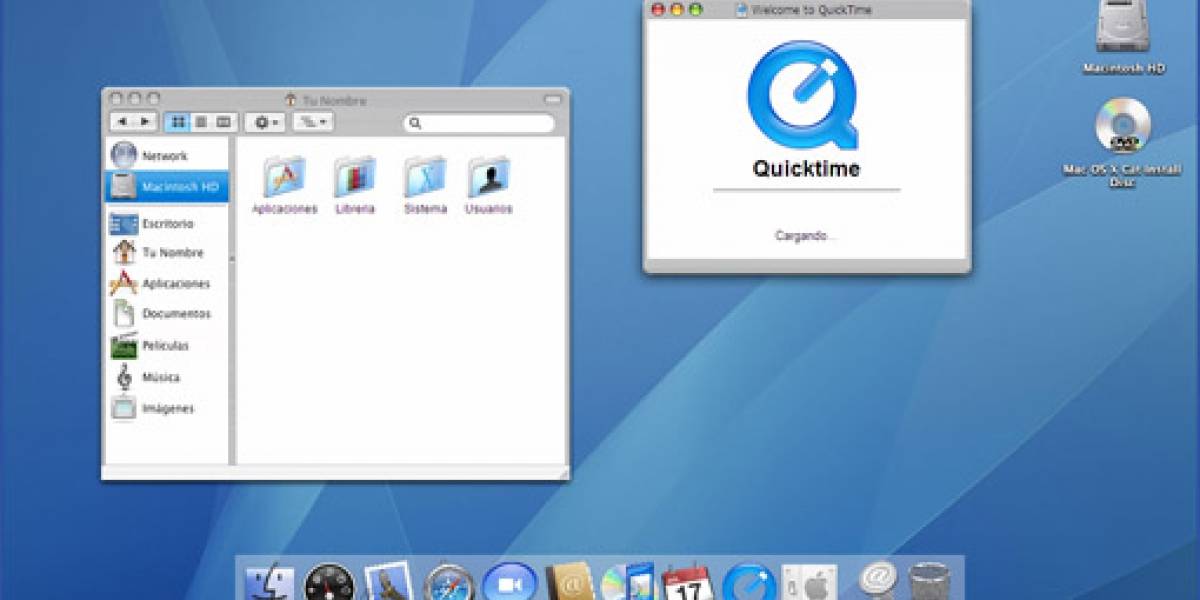Minimize the Welcome to QuickTime window
Image resolution: width=1200 pixels, height=600 pixels.
pyautogui.click(x=677, y=9)
